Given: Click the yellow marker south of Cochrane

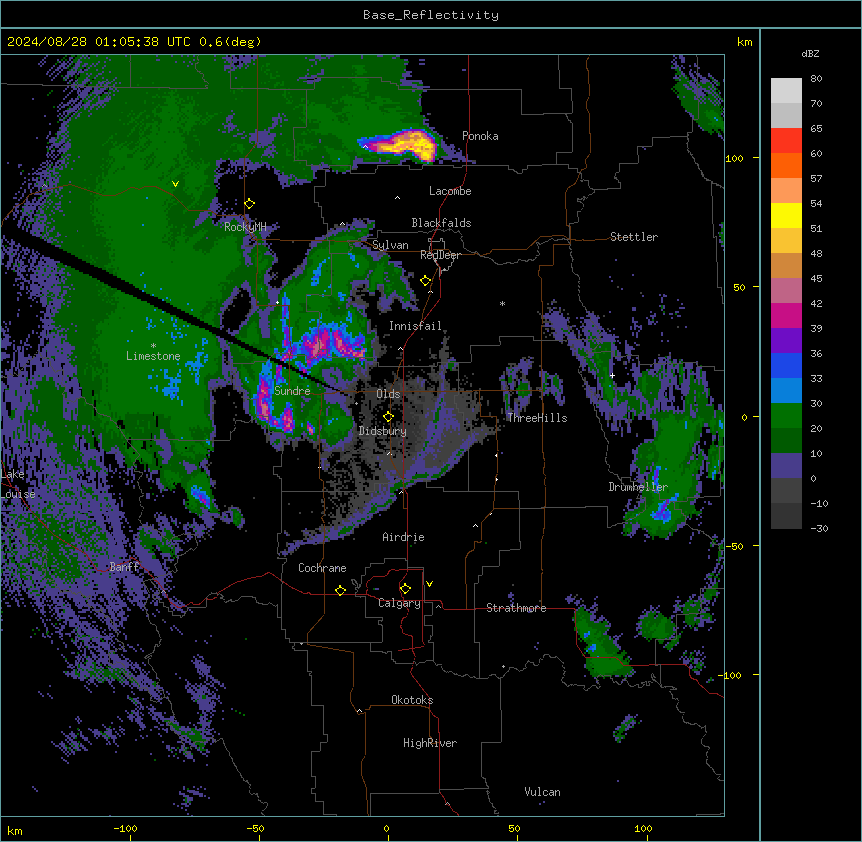Looking at the screenshot, I should click(340, 590).
